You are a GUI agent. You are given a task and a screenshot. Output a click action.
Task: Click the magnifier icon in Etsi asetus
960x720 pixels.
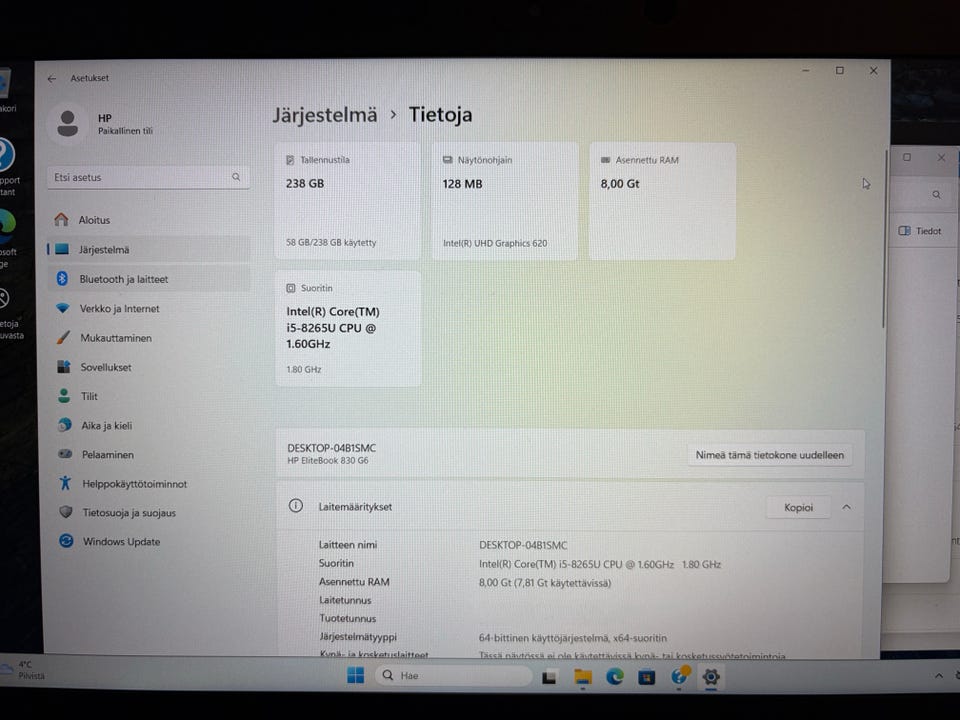click(236, 178)
